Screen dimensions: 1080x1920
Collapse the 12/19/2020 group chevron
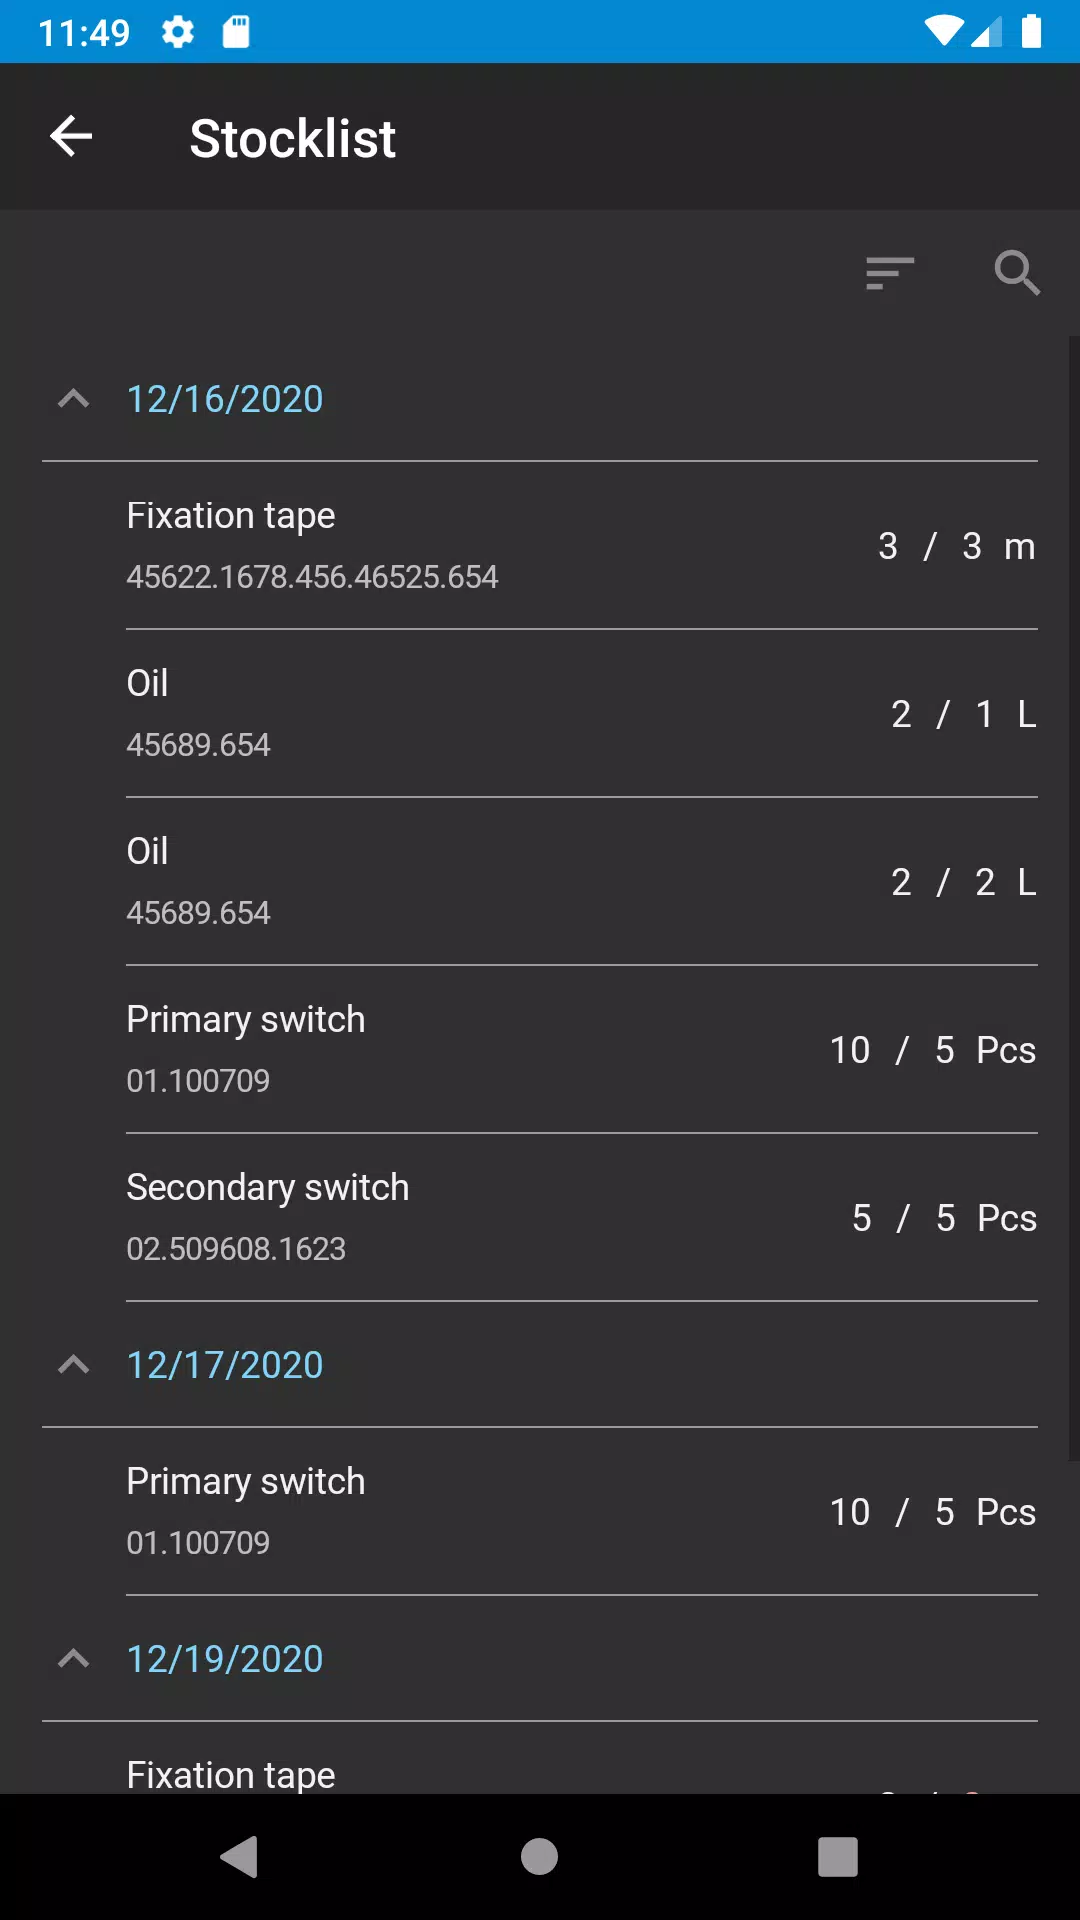(x=74, y=1659)
